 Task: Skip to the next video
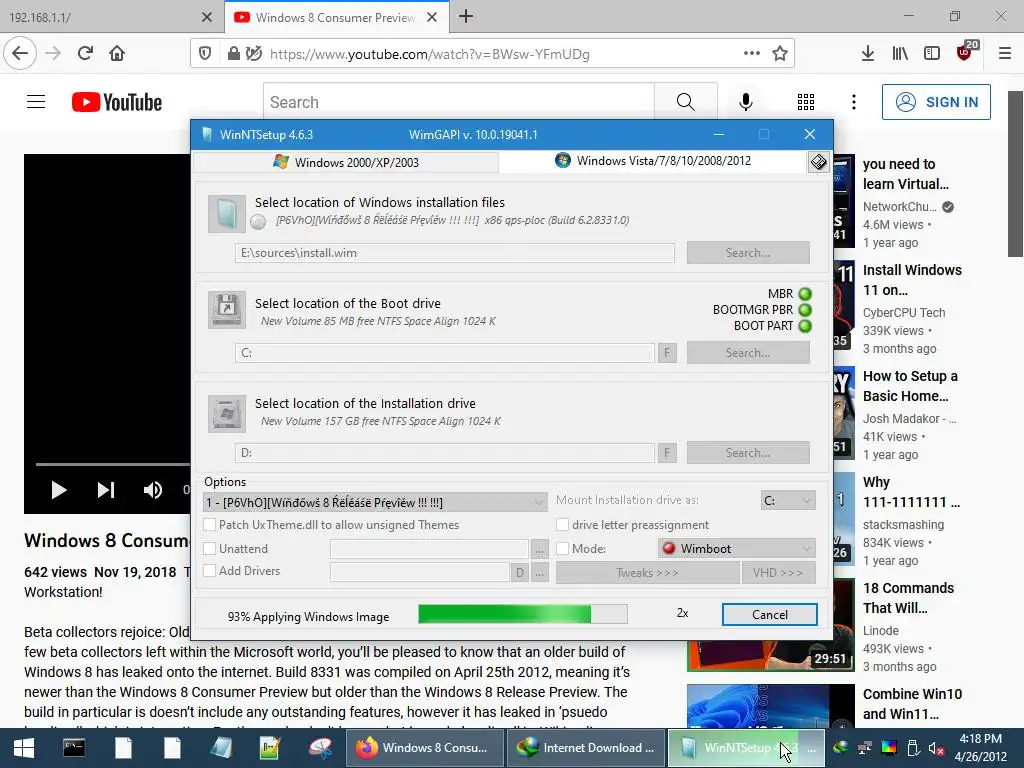point(106,490)
